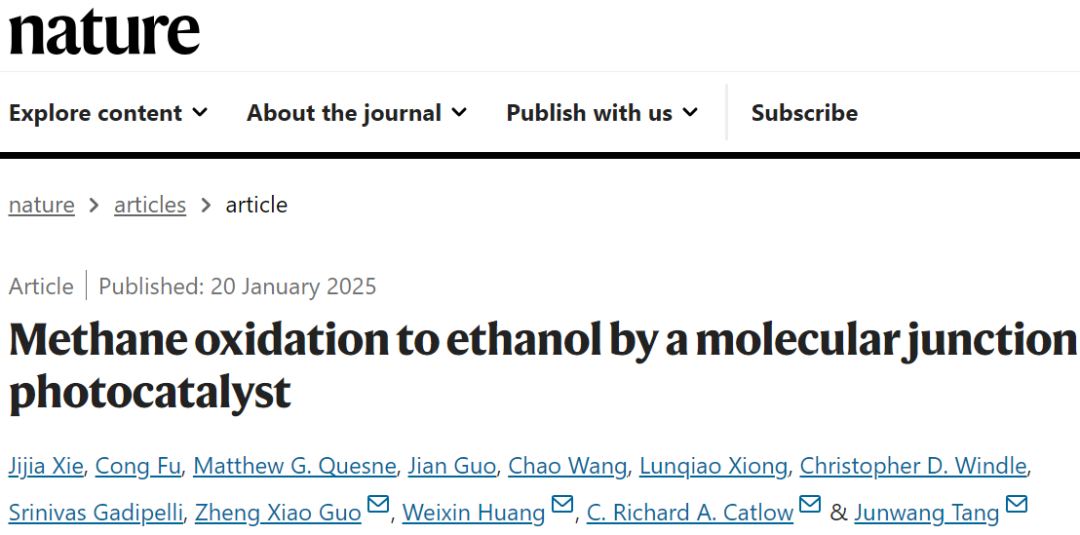Expand the Publish with us menu
Screen dimensions: 1080x535
pos(602,113)
